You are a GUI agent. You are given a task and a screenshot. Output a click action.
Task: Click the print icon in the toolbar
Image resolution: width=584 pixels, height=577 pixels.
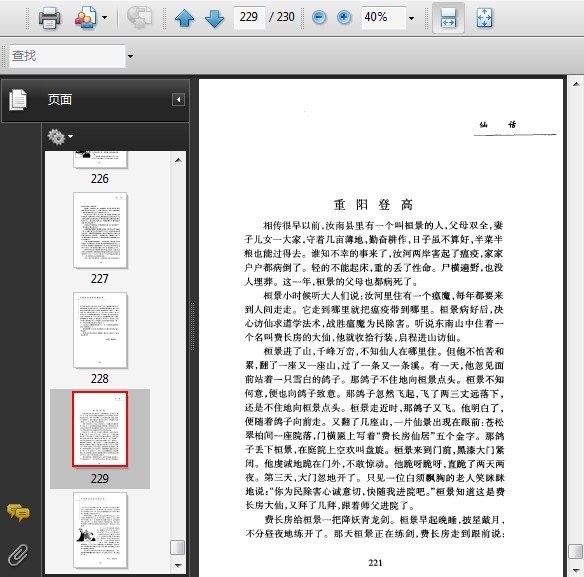pyautogui.click(x=50, y=18)
